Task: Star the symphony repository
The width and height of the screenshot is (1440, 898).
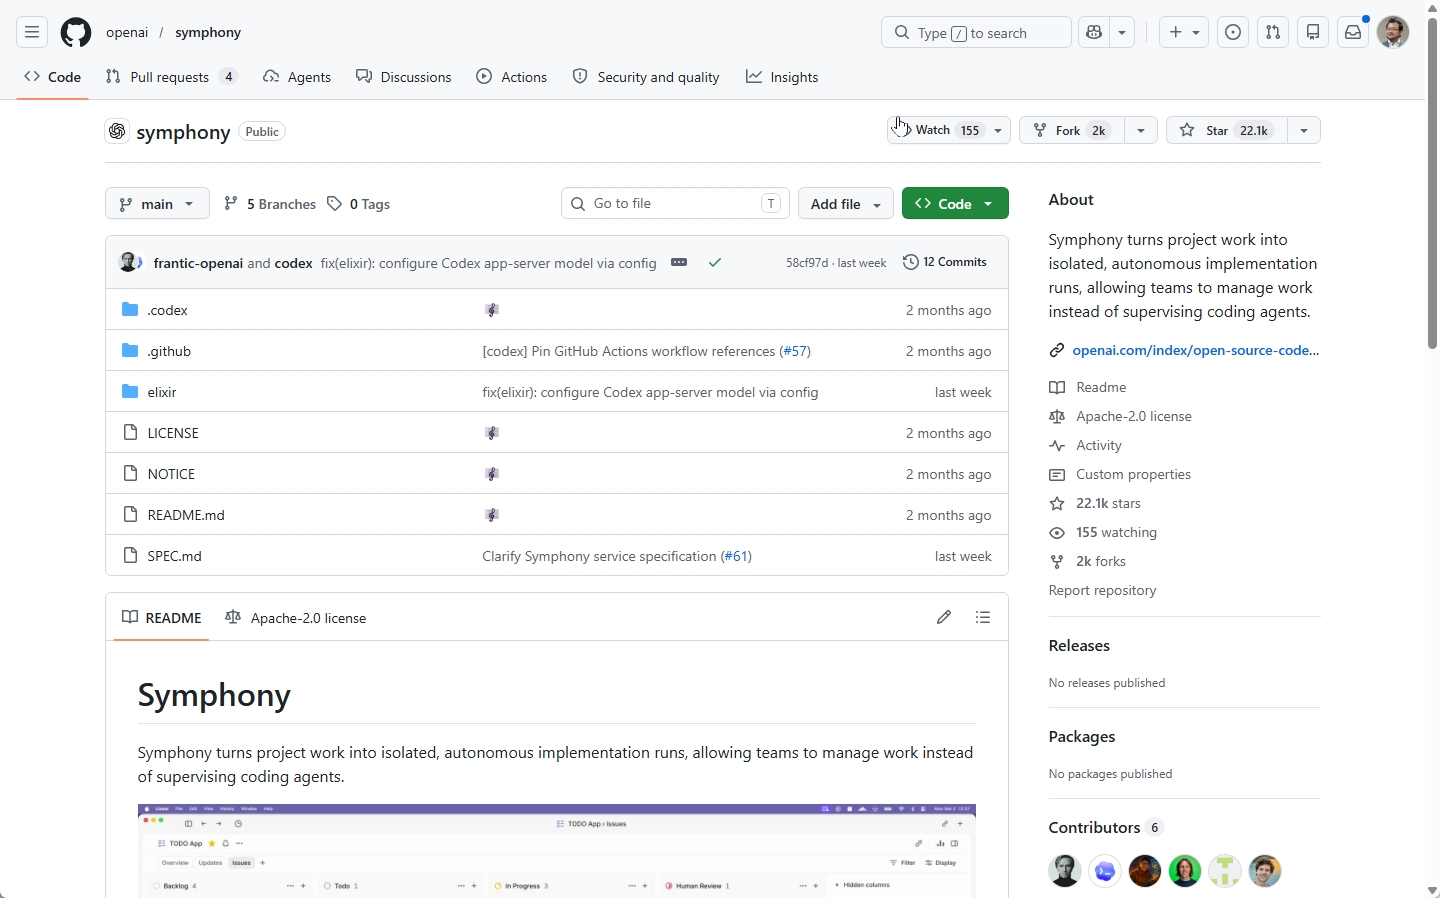Action: coord(1226,130)
